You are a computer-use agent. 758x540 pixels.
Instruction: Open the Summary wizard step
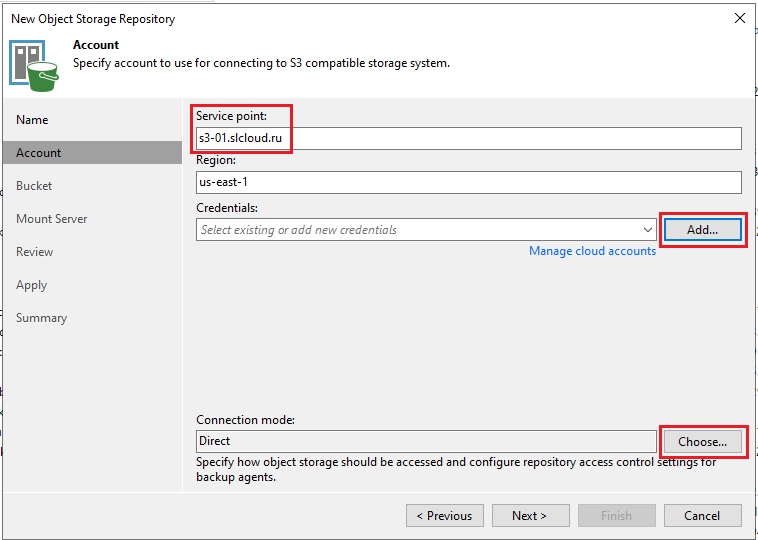coord(41,318)
